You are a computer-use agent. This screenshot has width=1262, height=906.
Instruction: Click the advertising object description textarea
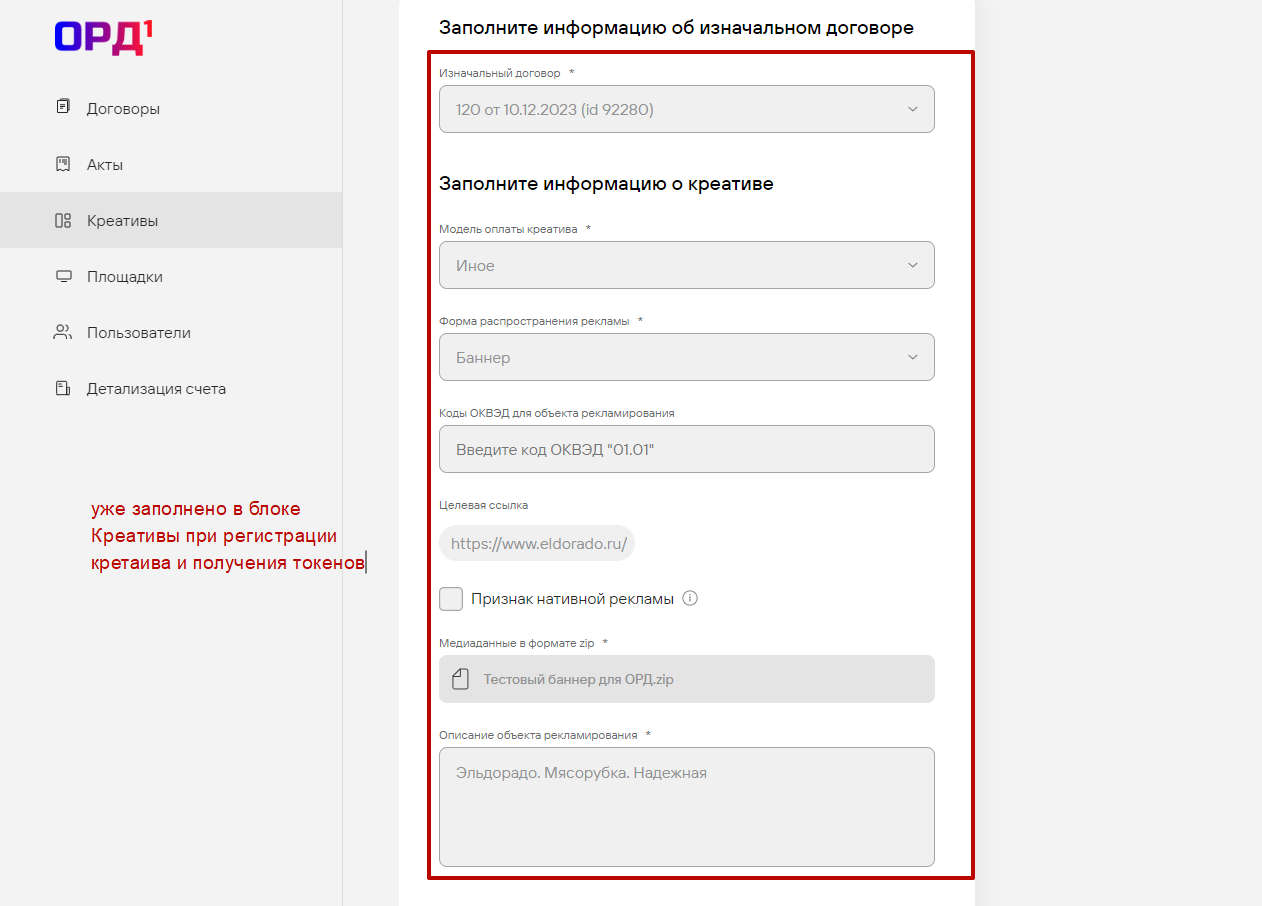[686, 806]
